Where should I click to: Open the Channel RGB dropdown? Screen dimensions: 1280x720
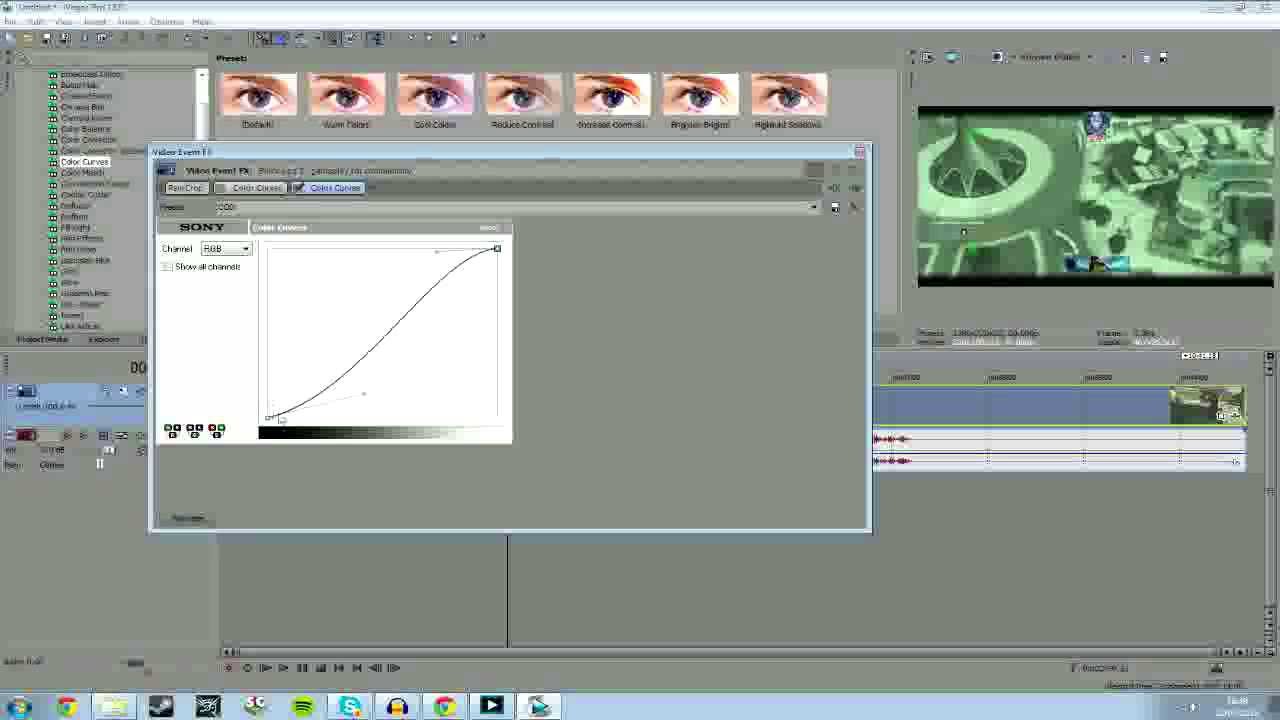[226, 249]
